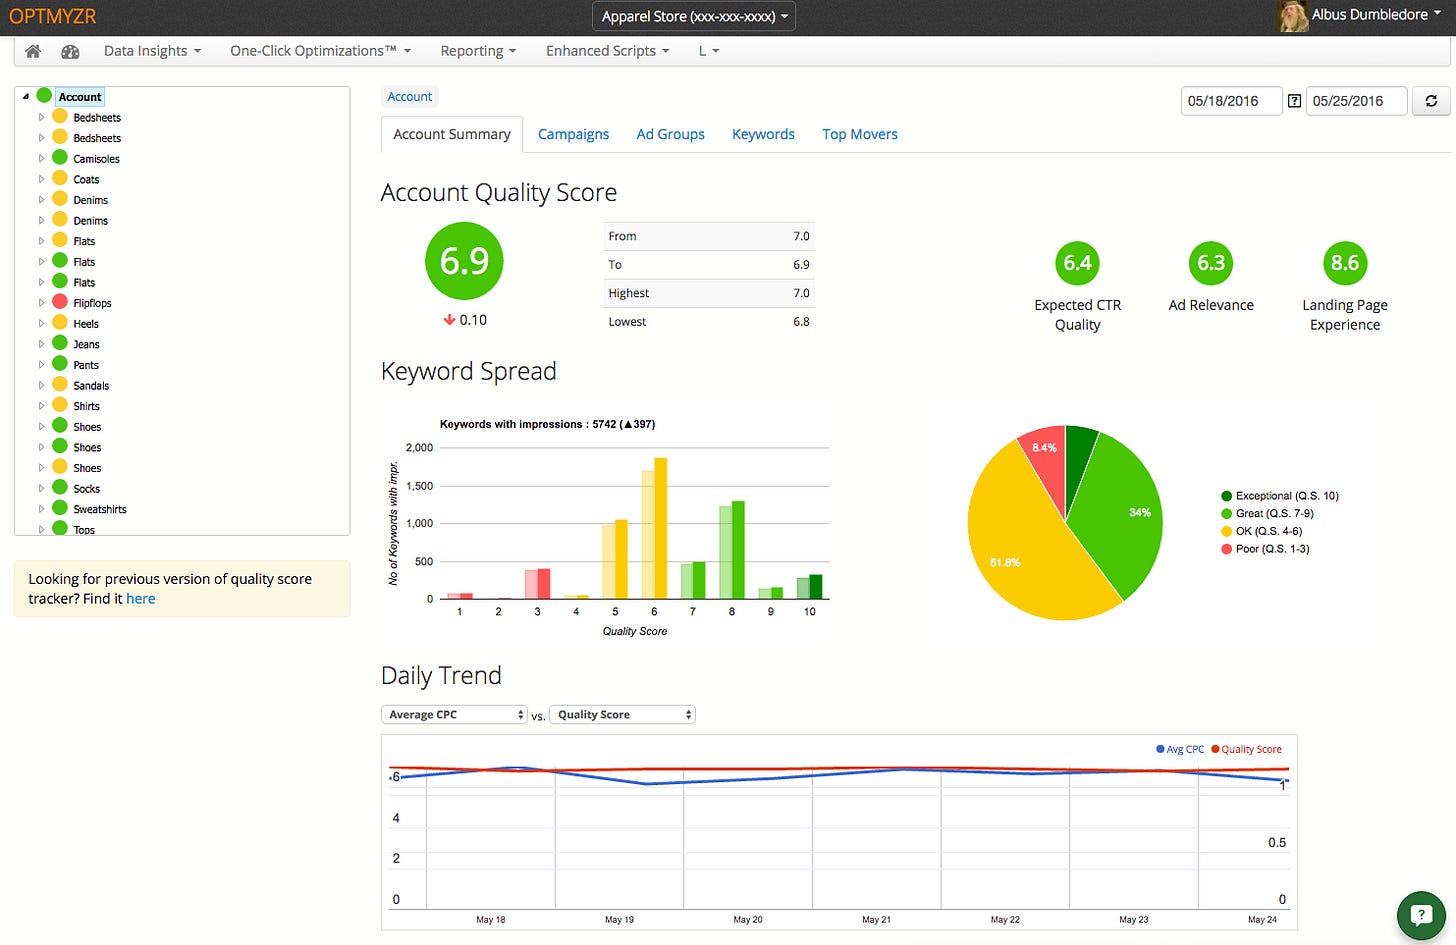The height and width of the screenshot is (945, 1456).
Task: Click the Poor (Q.S. 1-3) legend swatch
Action: click(x=1227, y=549)
